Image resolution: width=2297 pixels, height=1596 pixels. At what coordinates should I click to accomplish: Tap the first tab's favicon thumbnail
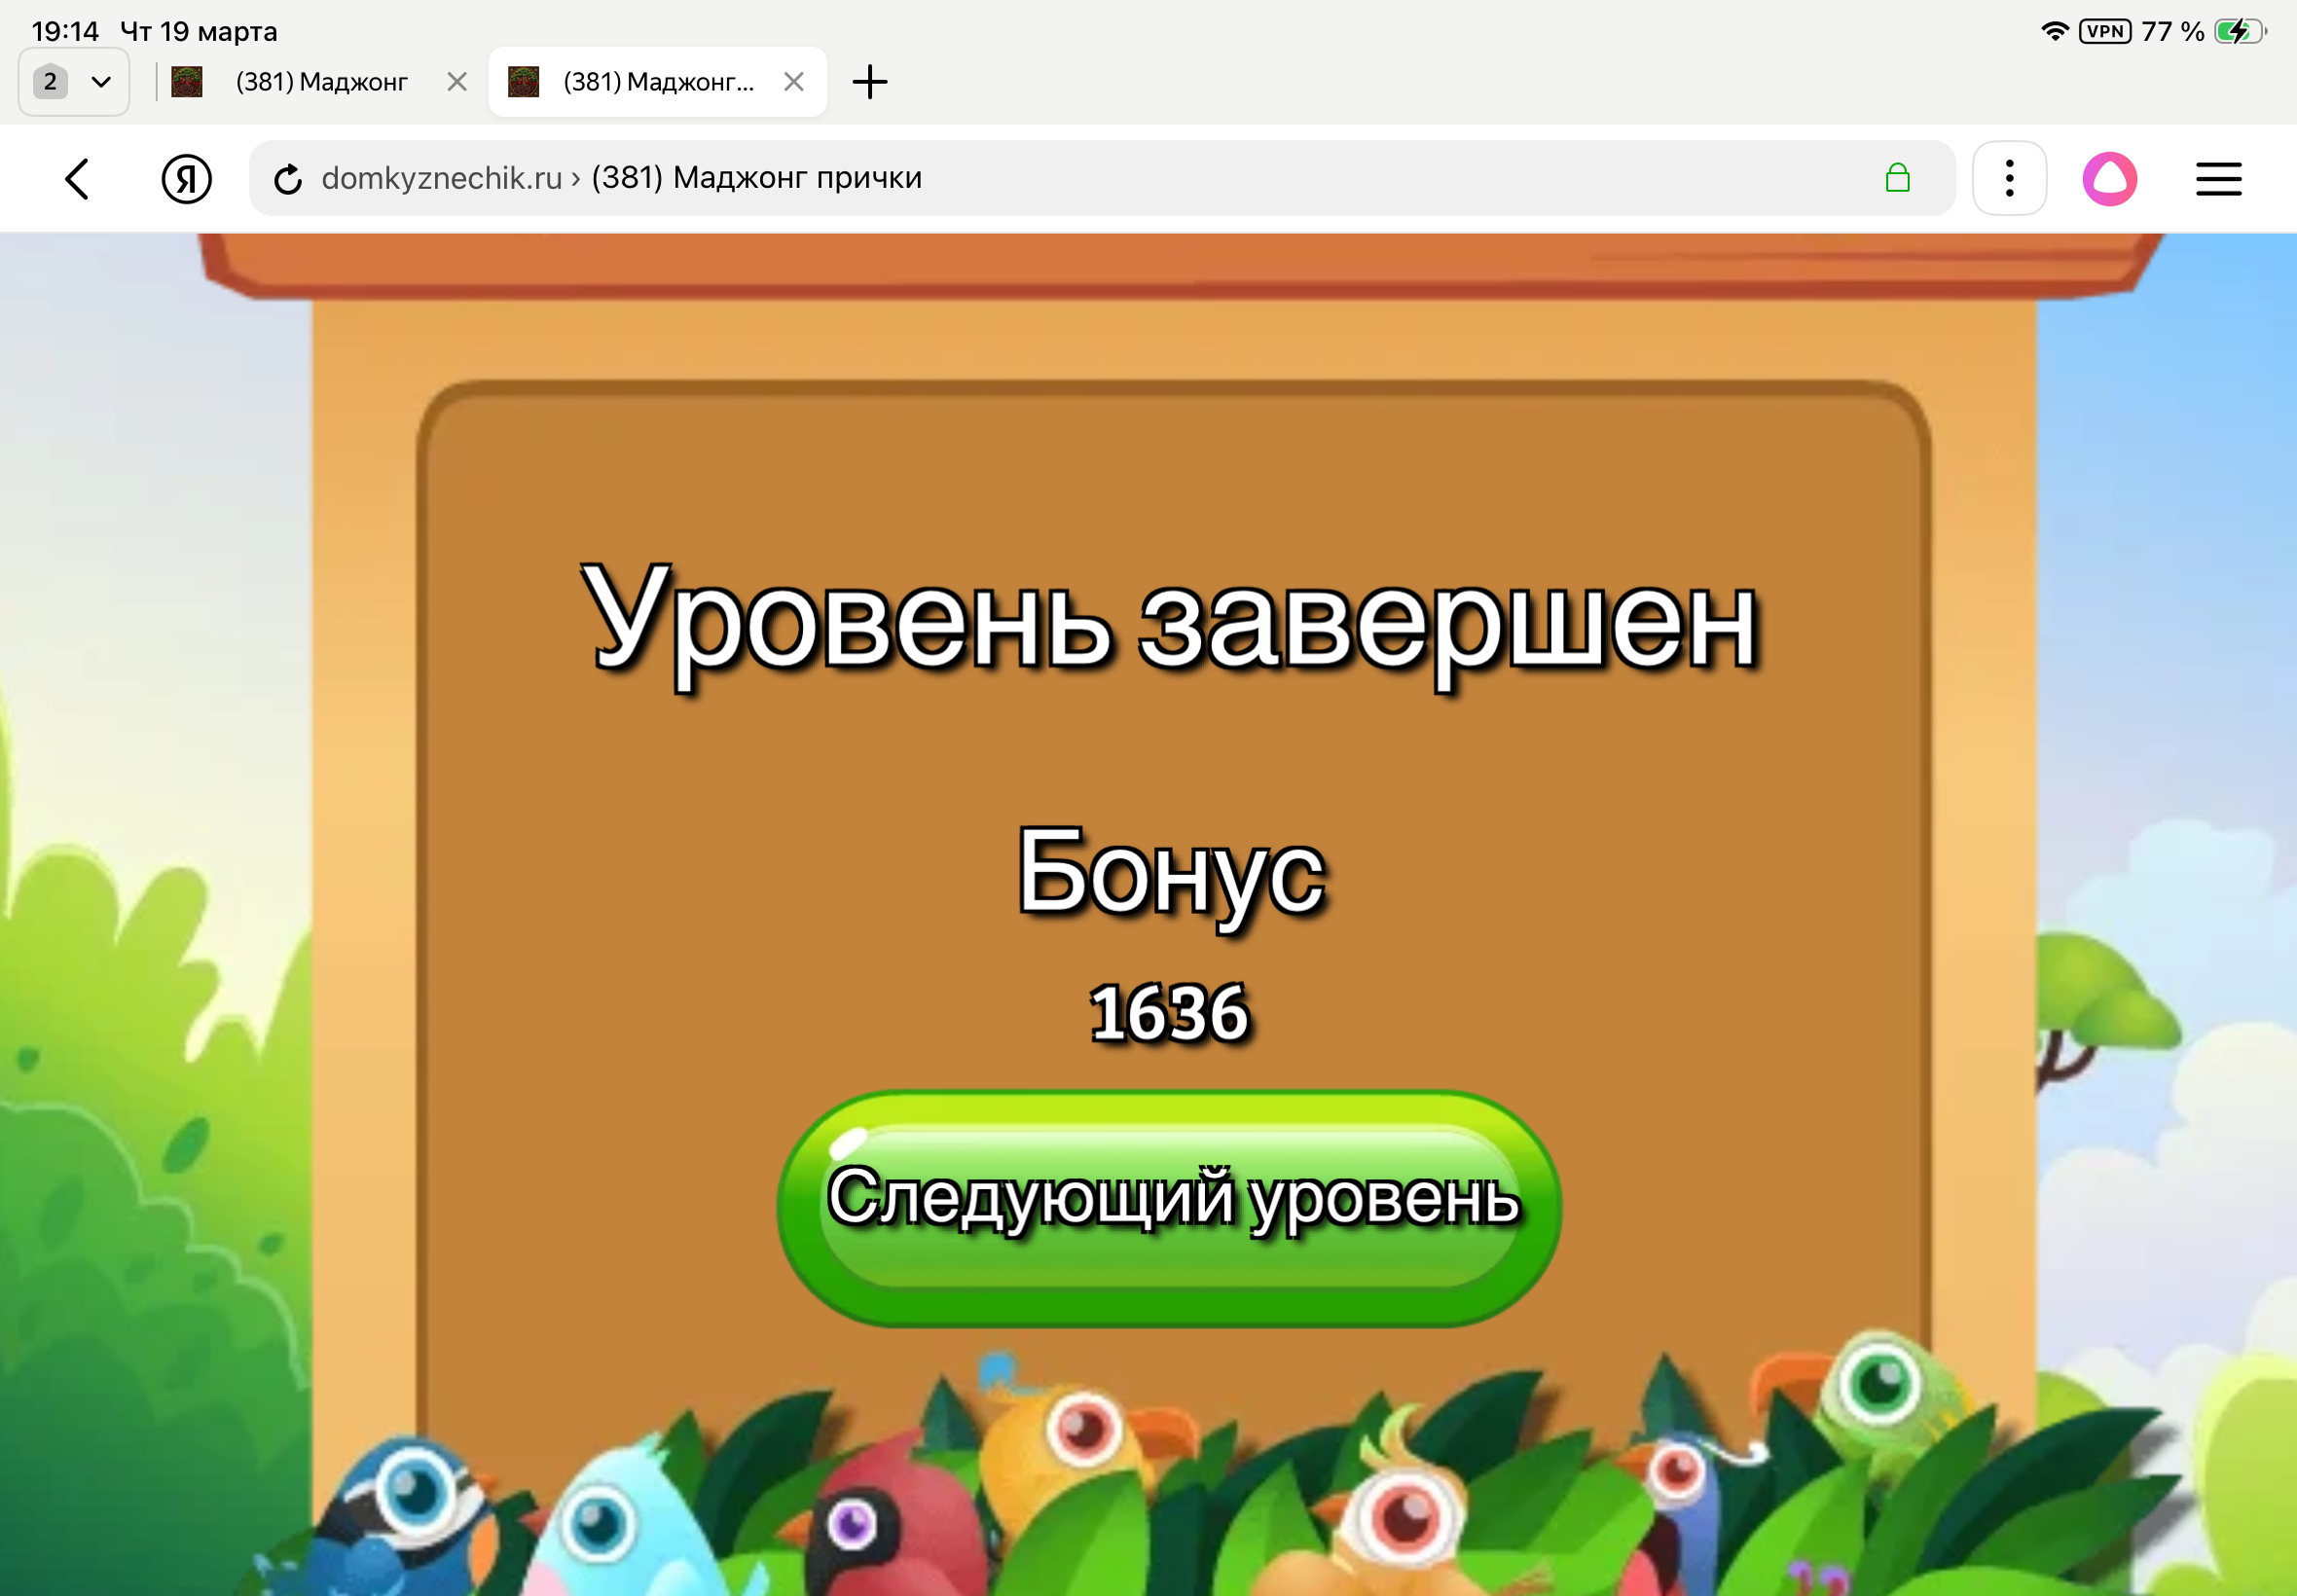(187, 82)
